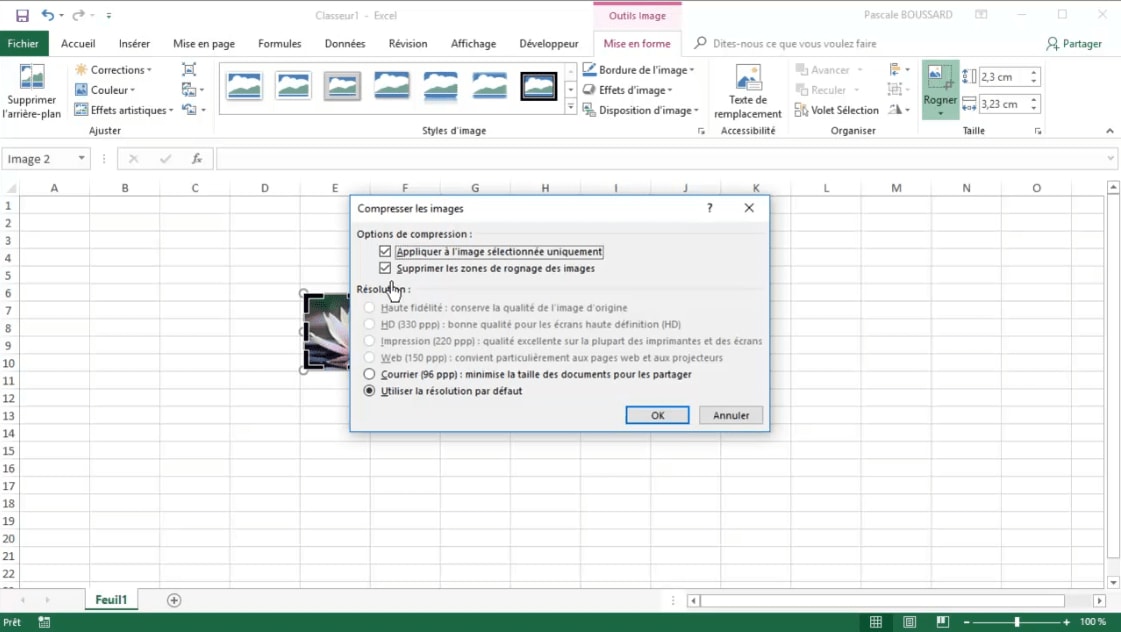Image resolution: width=1121 pixels, height=632 pixels.
Task: Uncheck Supprimer les zones de rognage des images
Action: [x=385, y=268]
